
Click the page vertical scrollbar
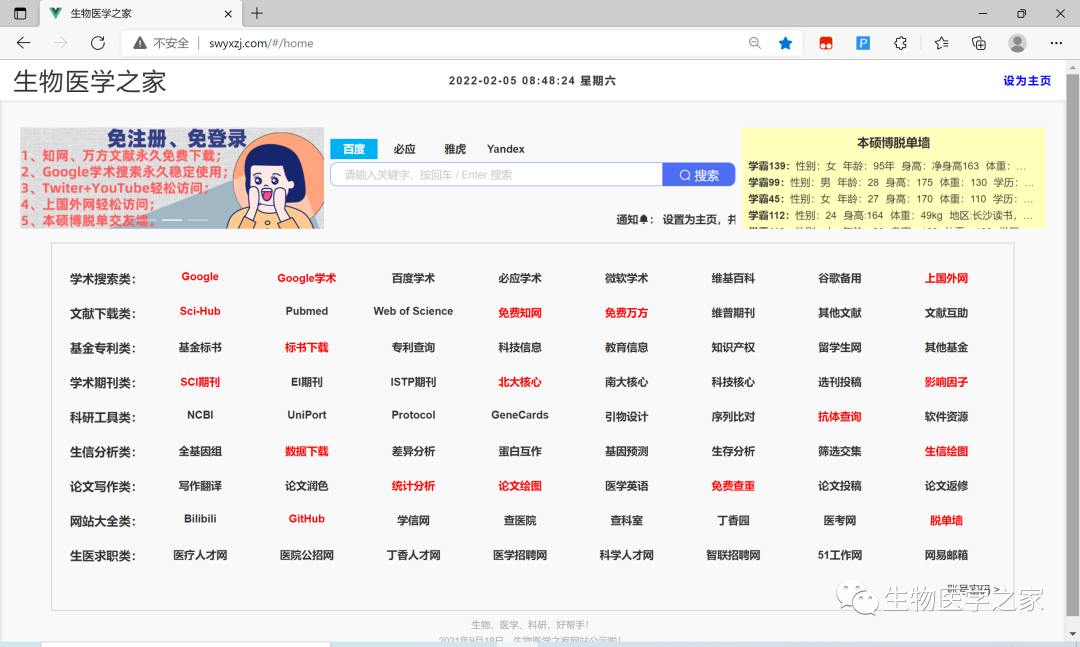(x=1072, y=345)
